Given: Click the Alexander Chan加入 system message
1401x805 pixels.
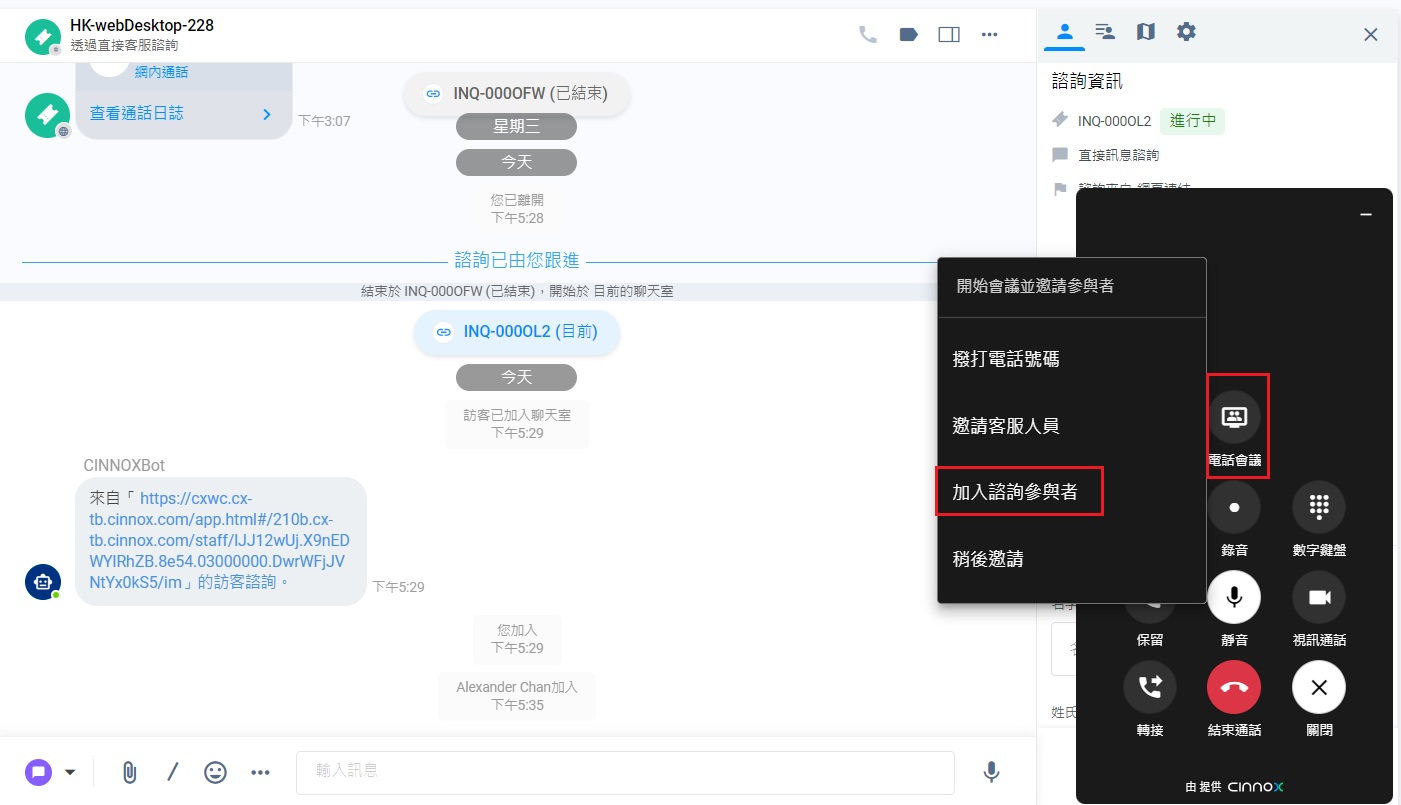Looking at the screenshot, I should (x=516, y=696).
